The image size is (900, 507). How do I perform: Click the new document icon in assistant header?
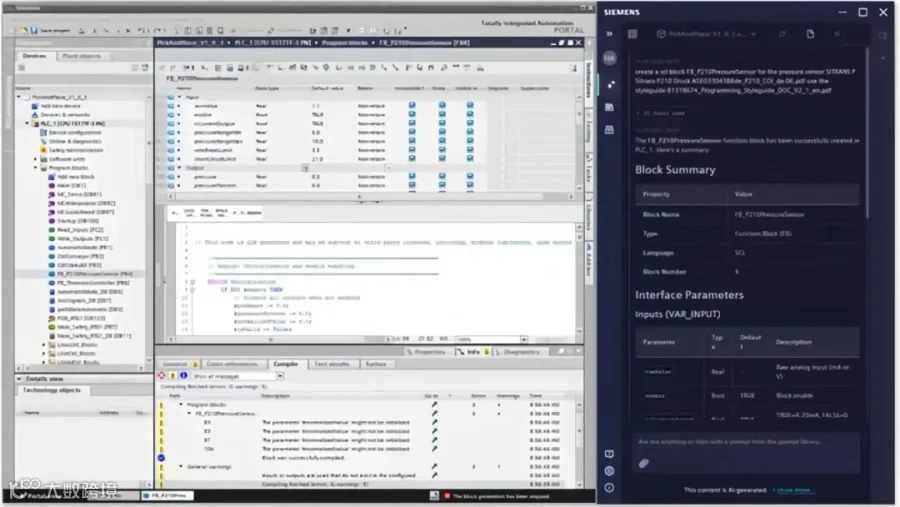pos(810,34)
